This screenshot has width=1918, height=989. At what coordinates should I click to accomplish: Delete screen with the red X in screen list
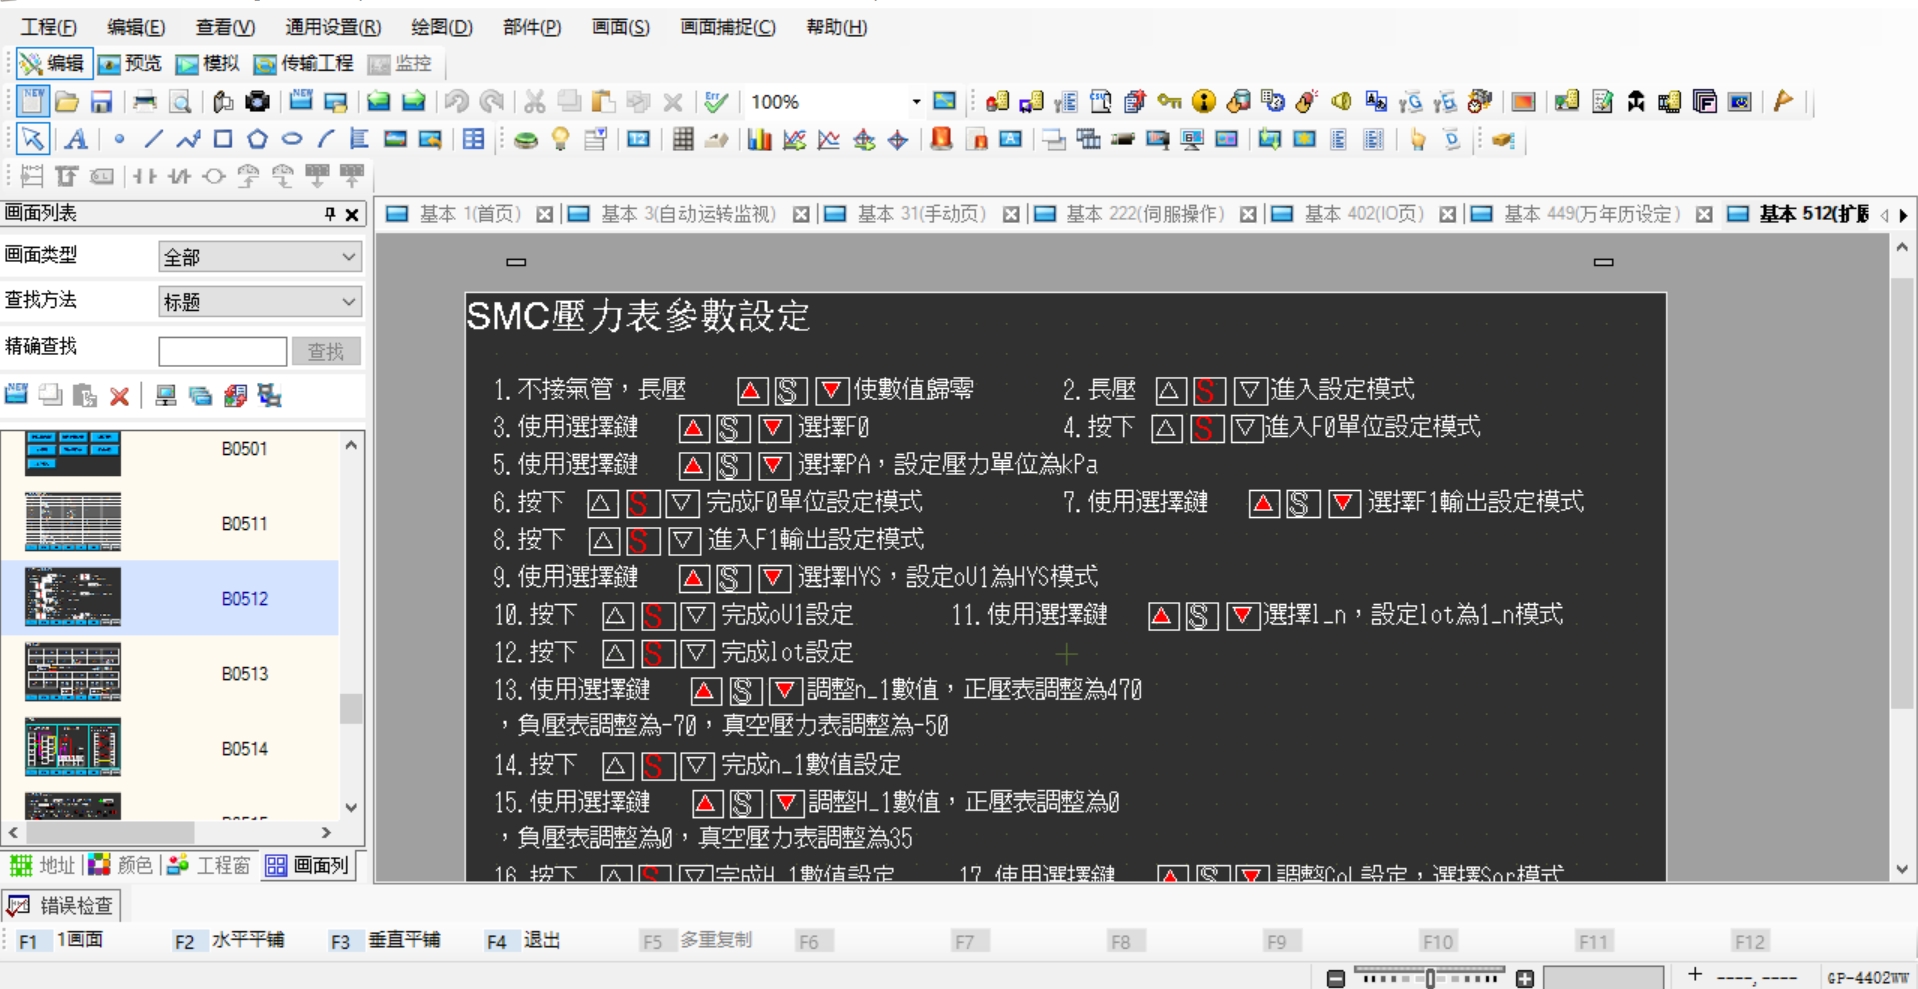[120, 396]
